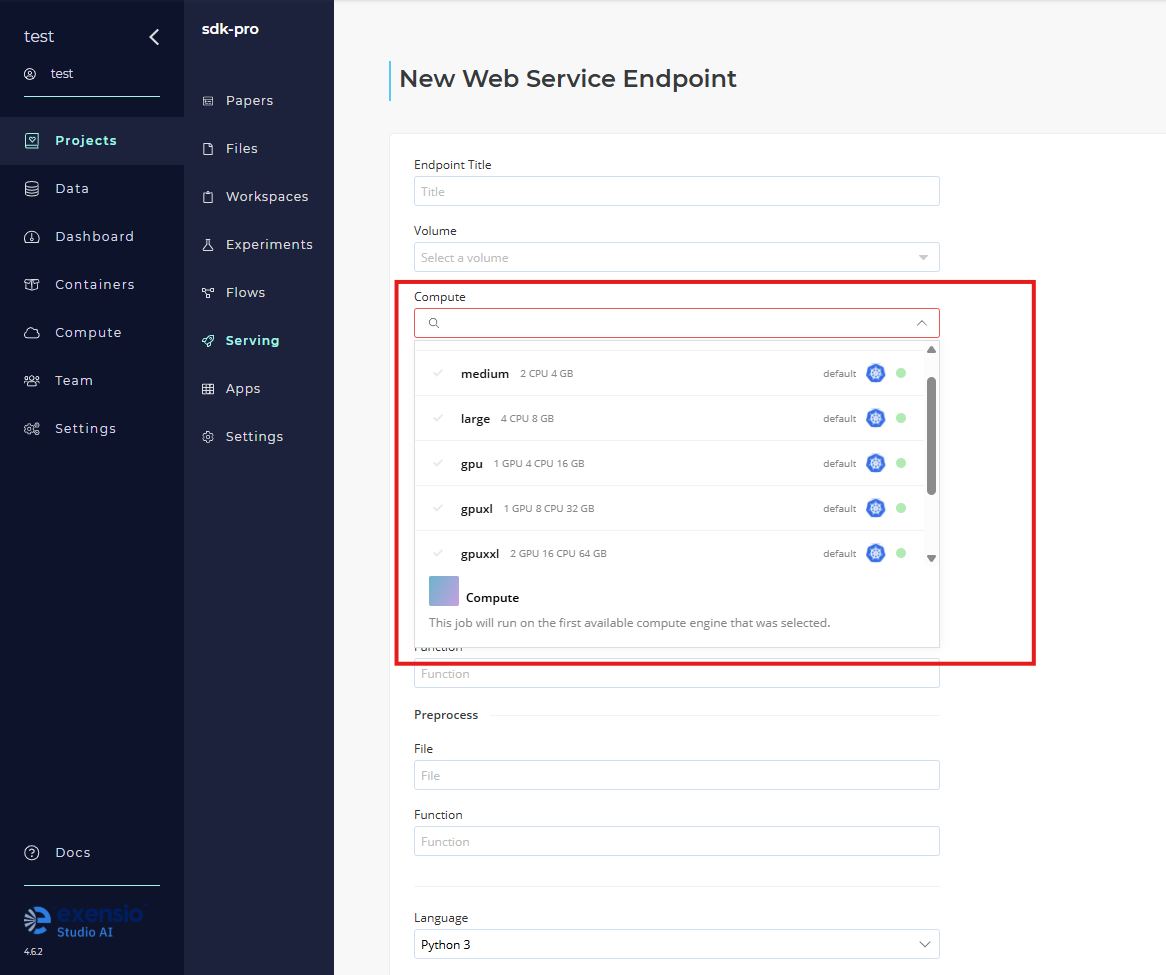Screen dimensions: 1166x975
Task: Toggle checkmark for medium compute
Action: tap(438, 373)
